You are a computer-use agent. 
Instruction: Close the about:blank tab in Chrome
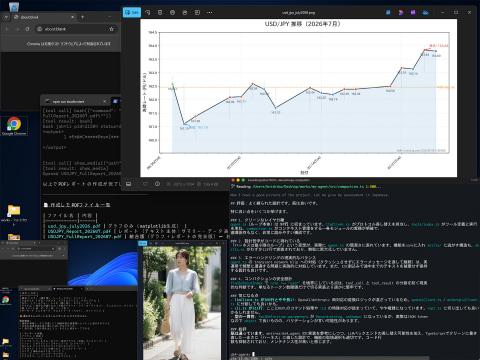click(72, 17)
